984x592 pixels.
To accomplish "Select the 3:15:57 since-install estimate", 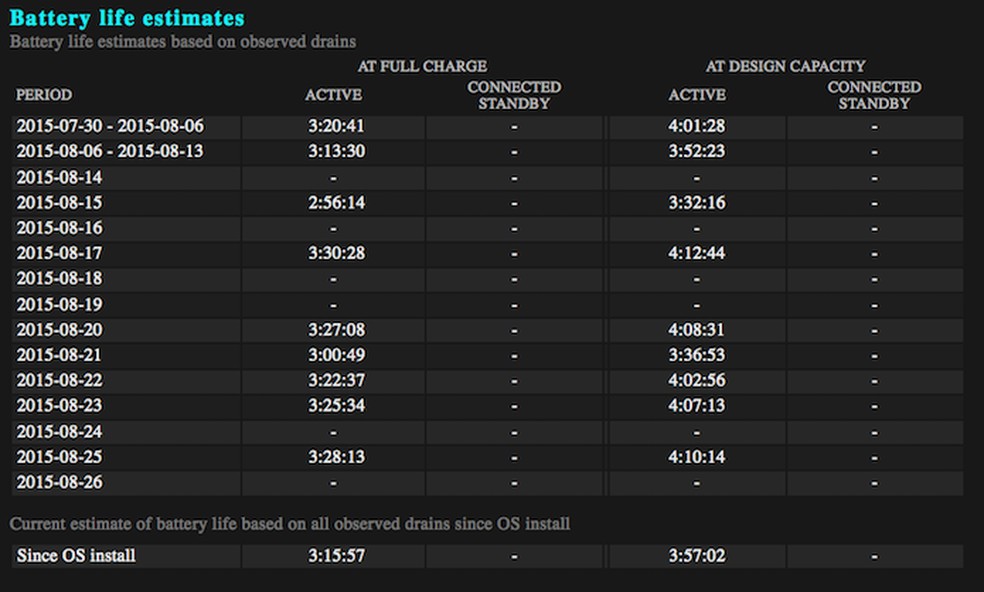I will 333,555.
